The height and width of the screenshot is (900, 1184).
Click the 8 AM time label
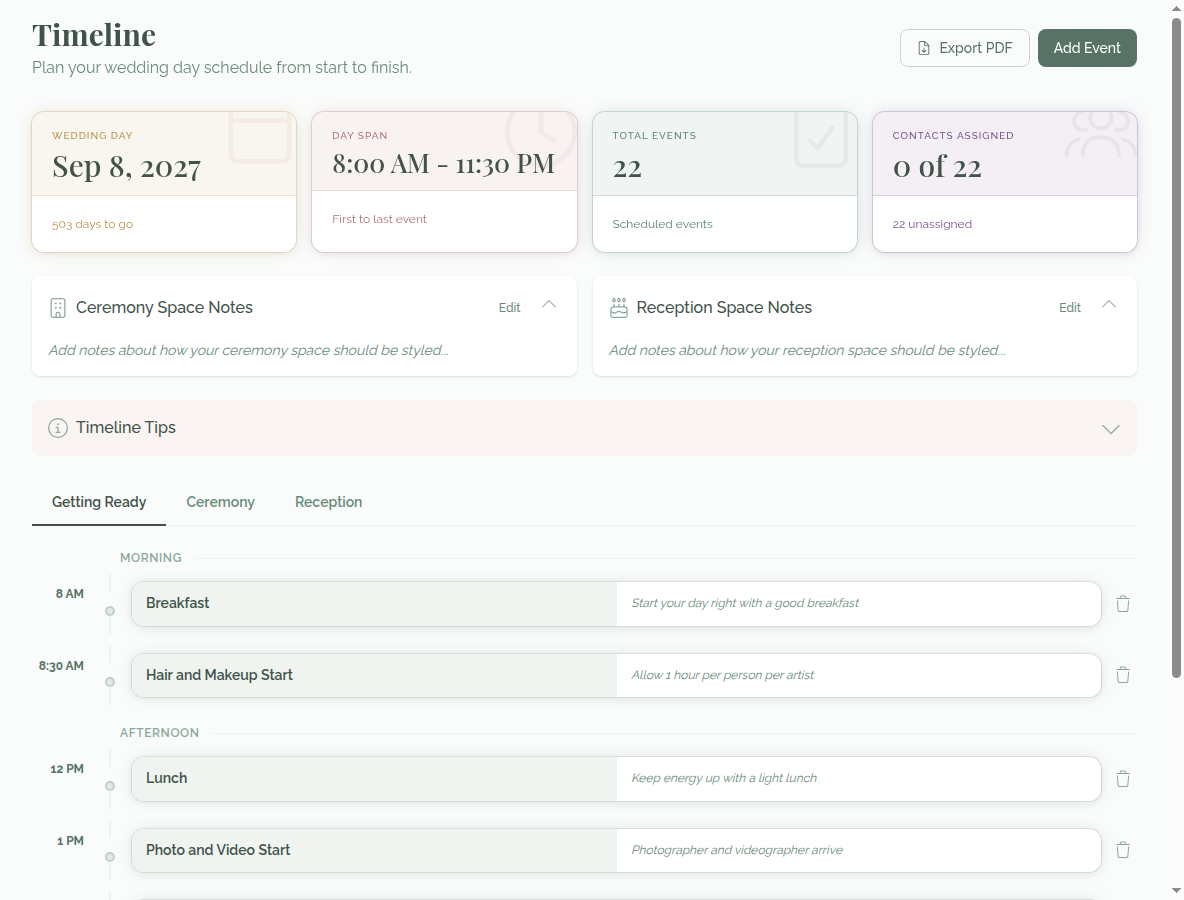coord(69,593)
